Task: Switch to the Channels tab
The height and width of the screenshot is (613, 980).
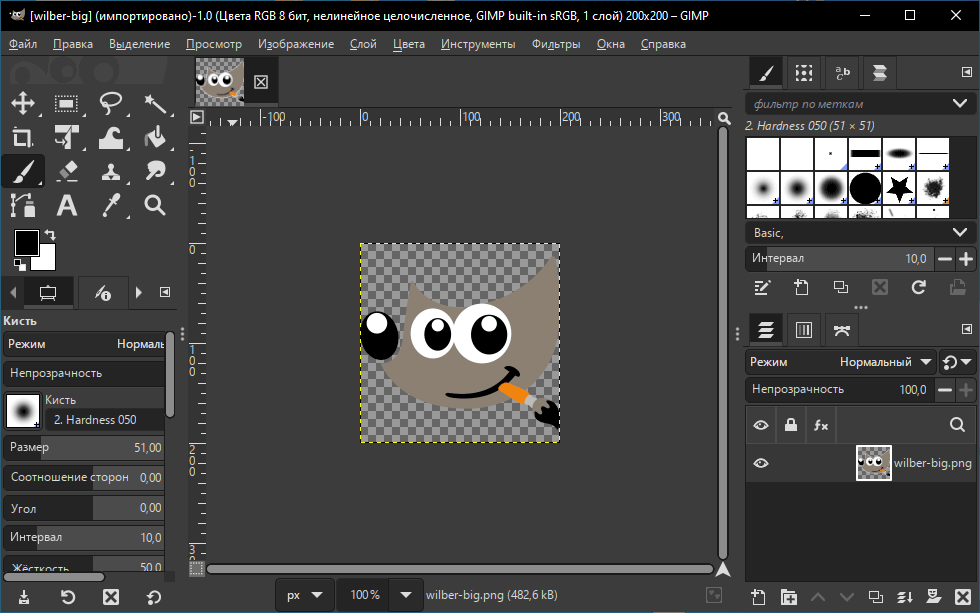Action: pyautogui.click(x=804, y=330)
